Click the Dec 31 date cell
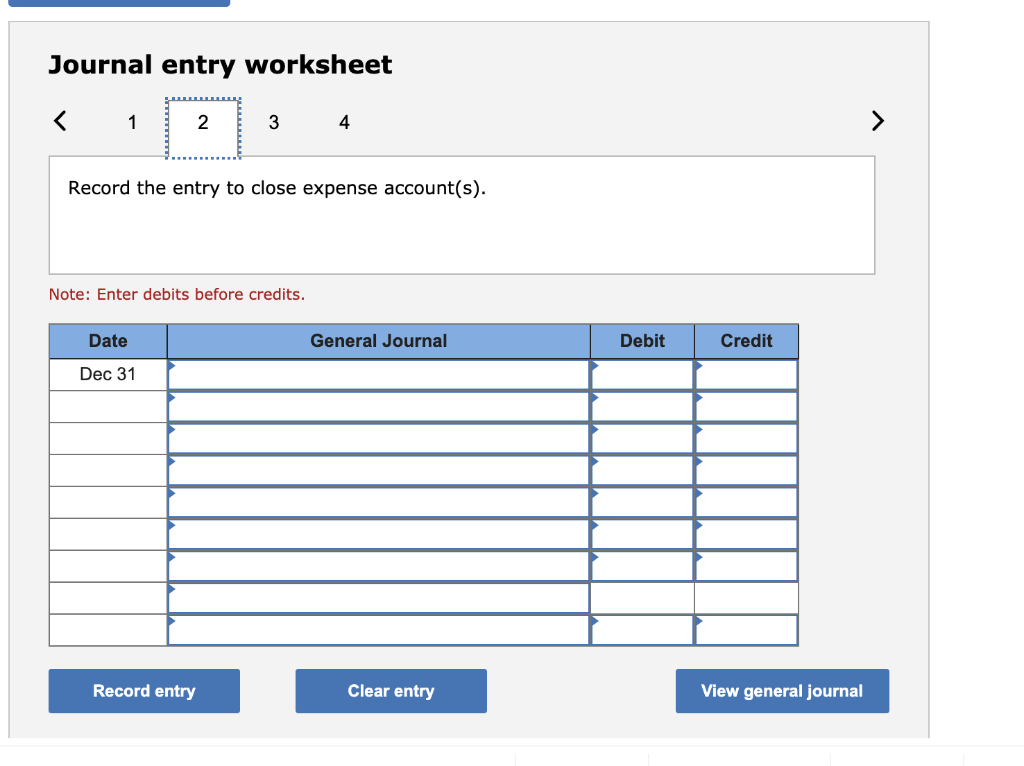This screenshot has width=1024, height=766. point(107,374)
